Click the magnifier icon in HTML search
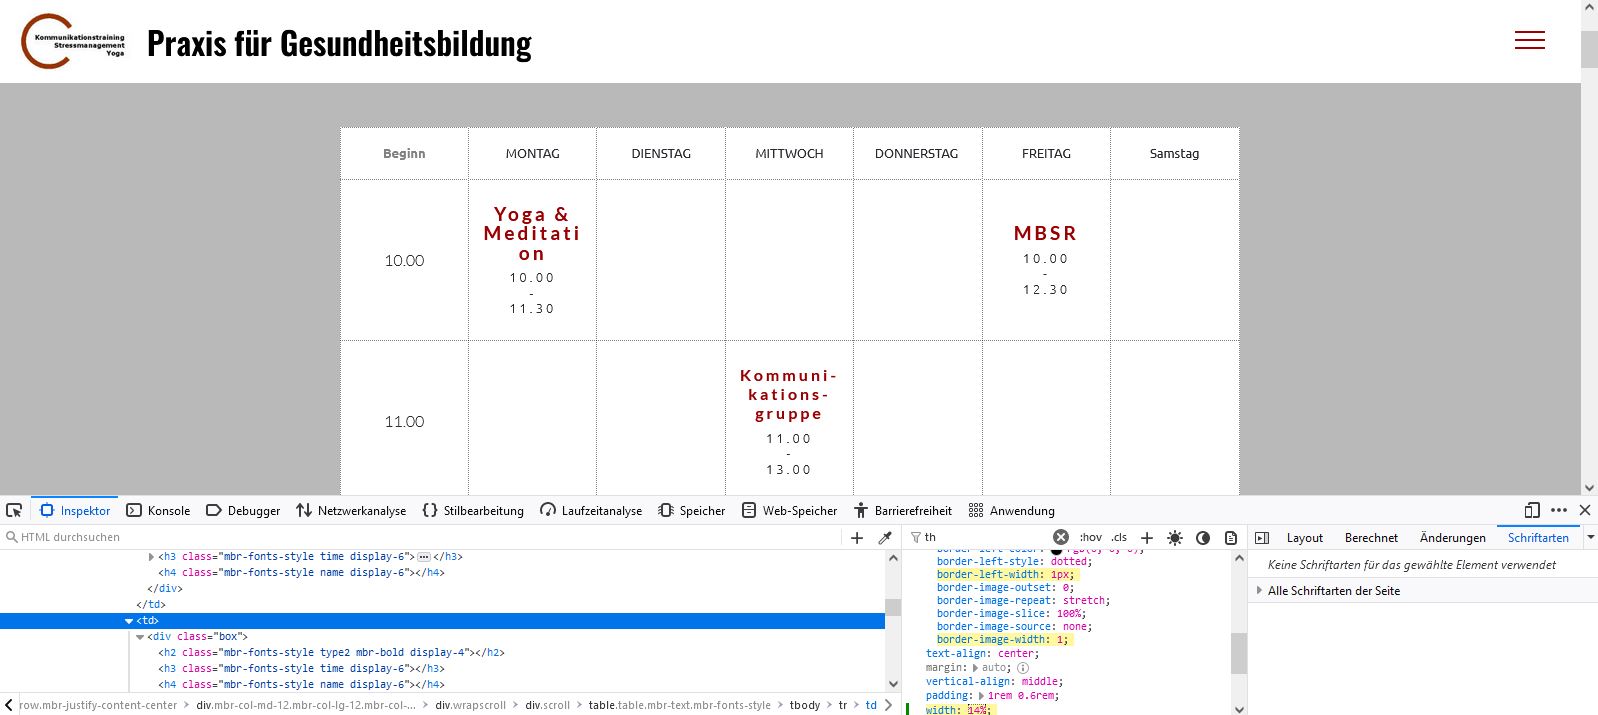 click(12, 537)
